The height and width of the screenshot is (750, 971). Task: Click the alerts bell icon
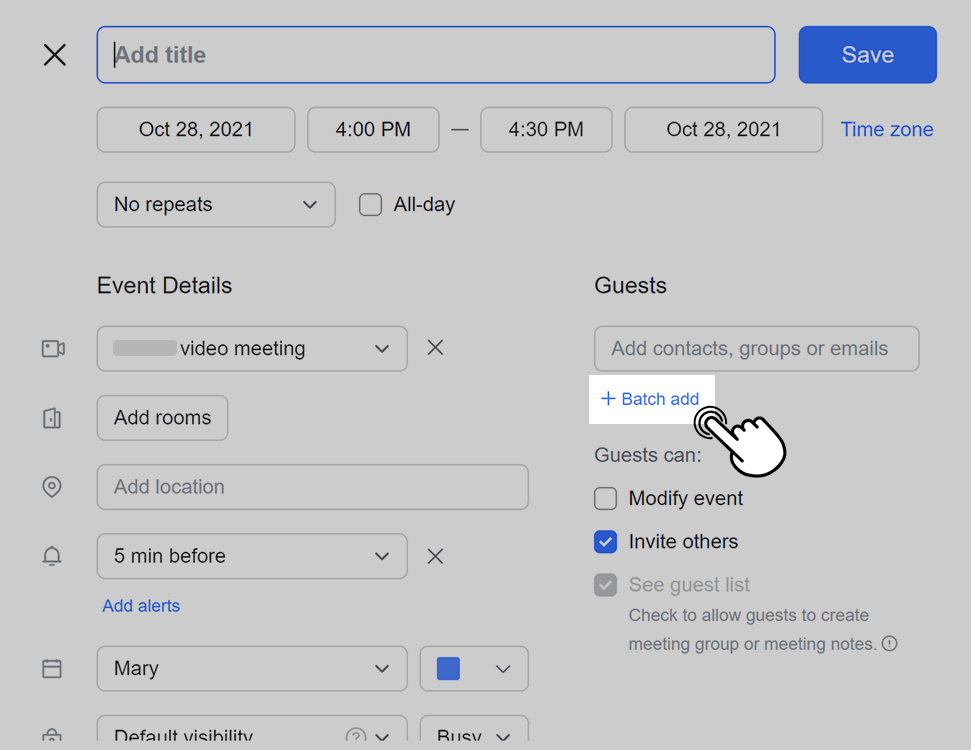(x=53, y=556)
